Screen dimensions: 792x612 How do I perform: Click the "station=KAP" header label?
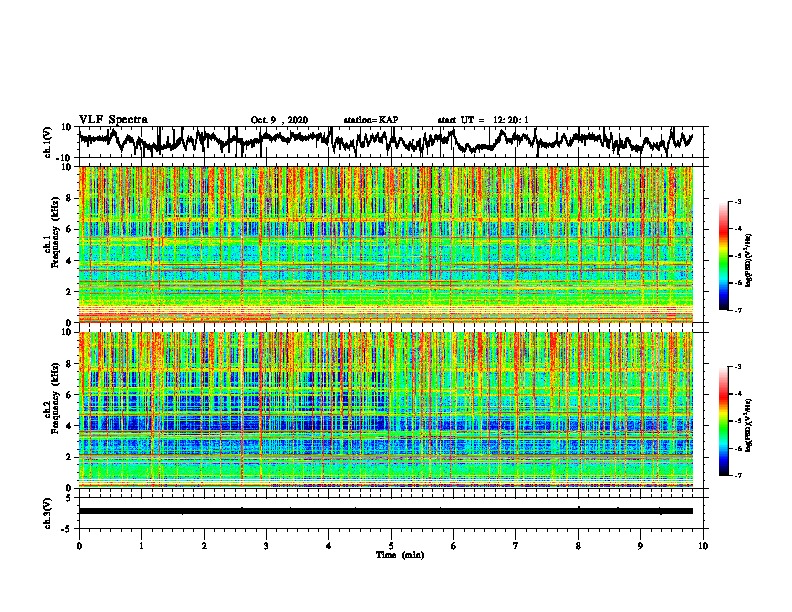(370, 120)
